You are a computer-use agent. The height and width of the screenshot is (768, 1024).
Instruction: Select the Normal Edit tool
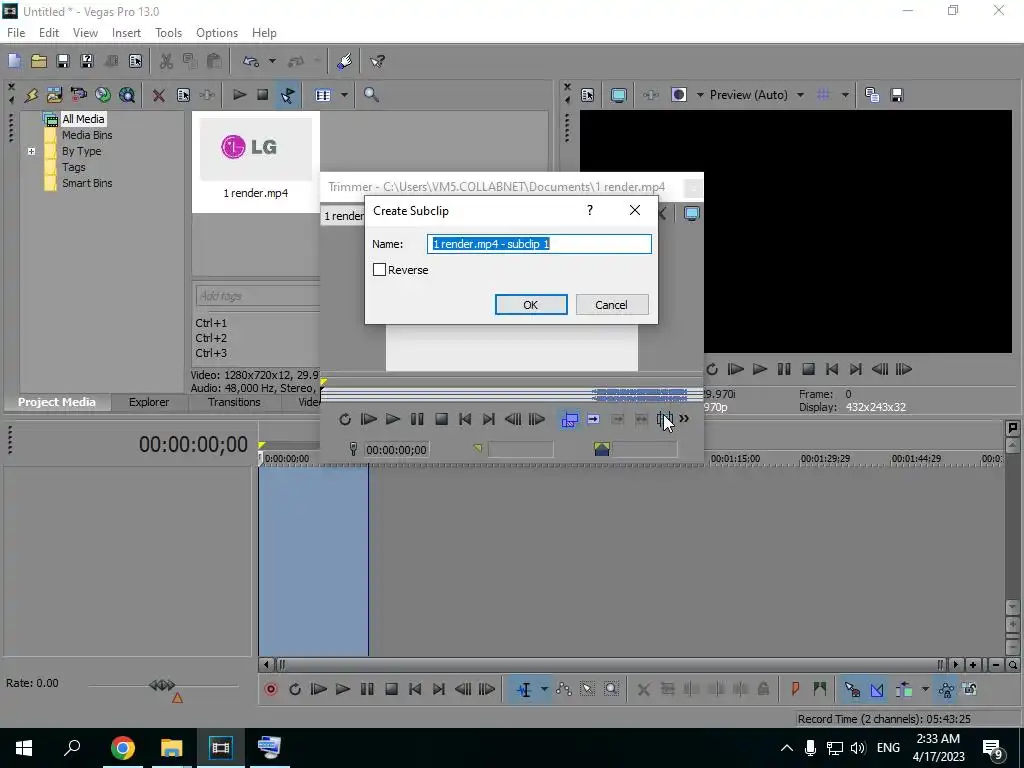click(524, 689)
